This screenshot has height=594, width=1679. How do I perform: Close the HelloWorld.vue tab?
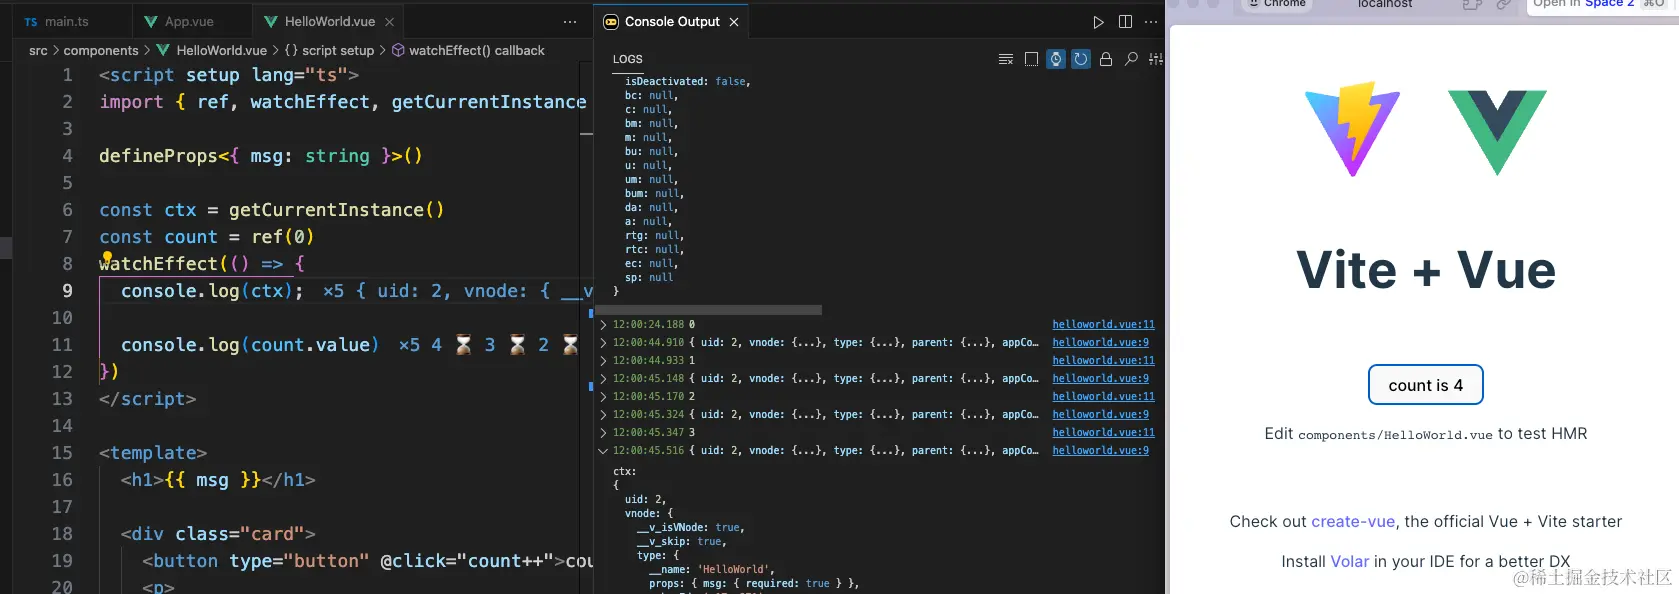(x=389, y=22)
